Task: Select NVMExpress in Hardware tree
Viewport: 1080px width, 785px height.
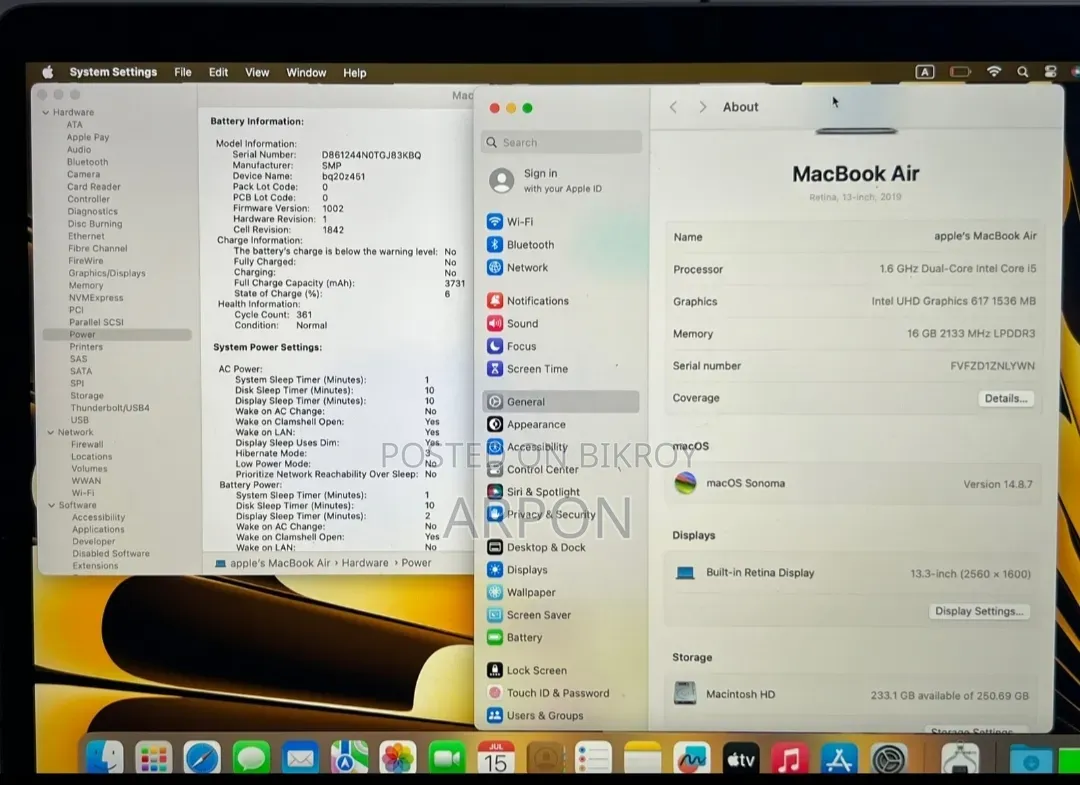Action: pos(96,297)
